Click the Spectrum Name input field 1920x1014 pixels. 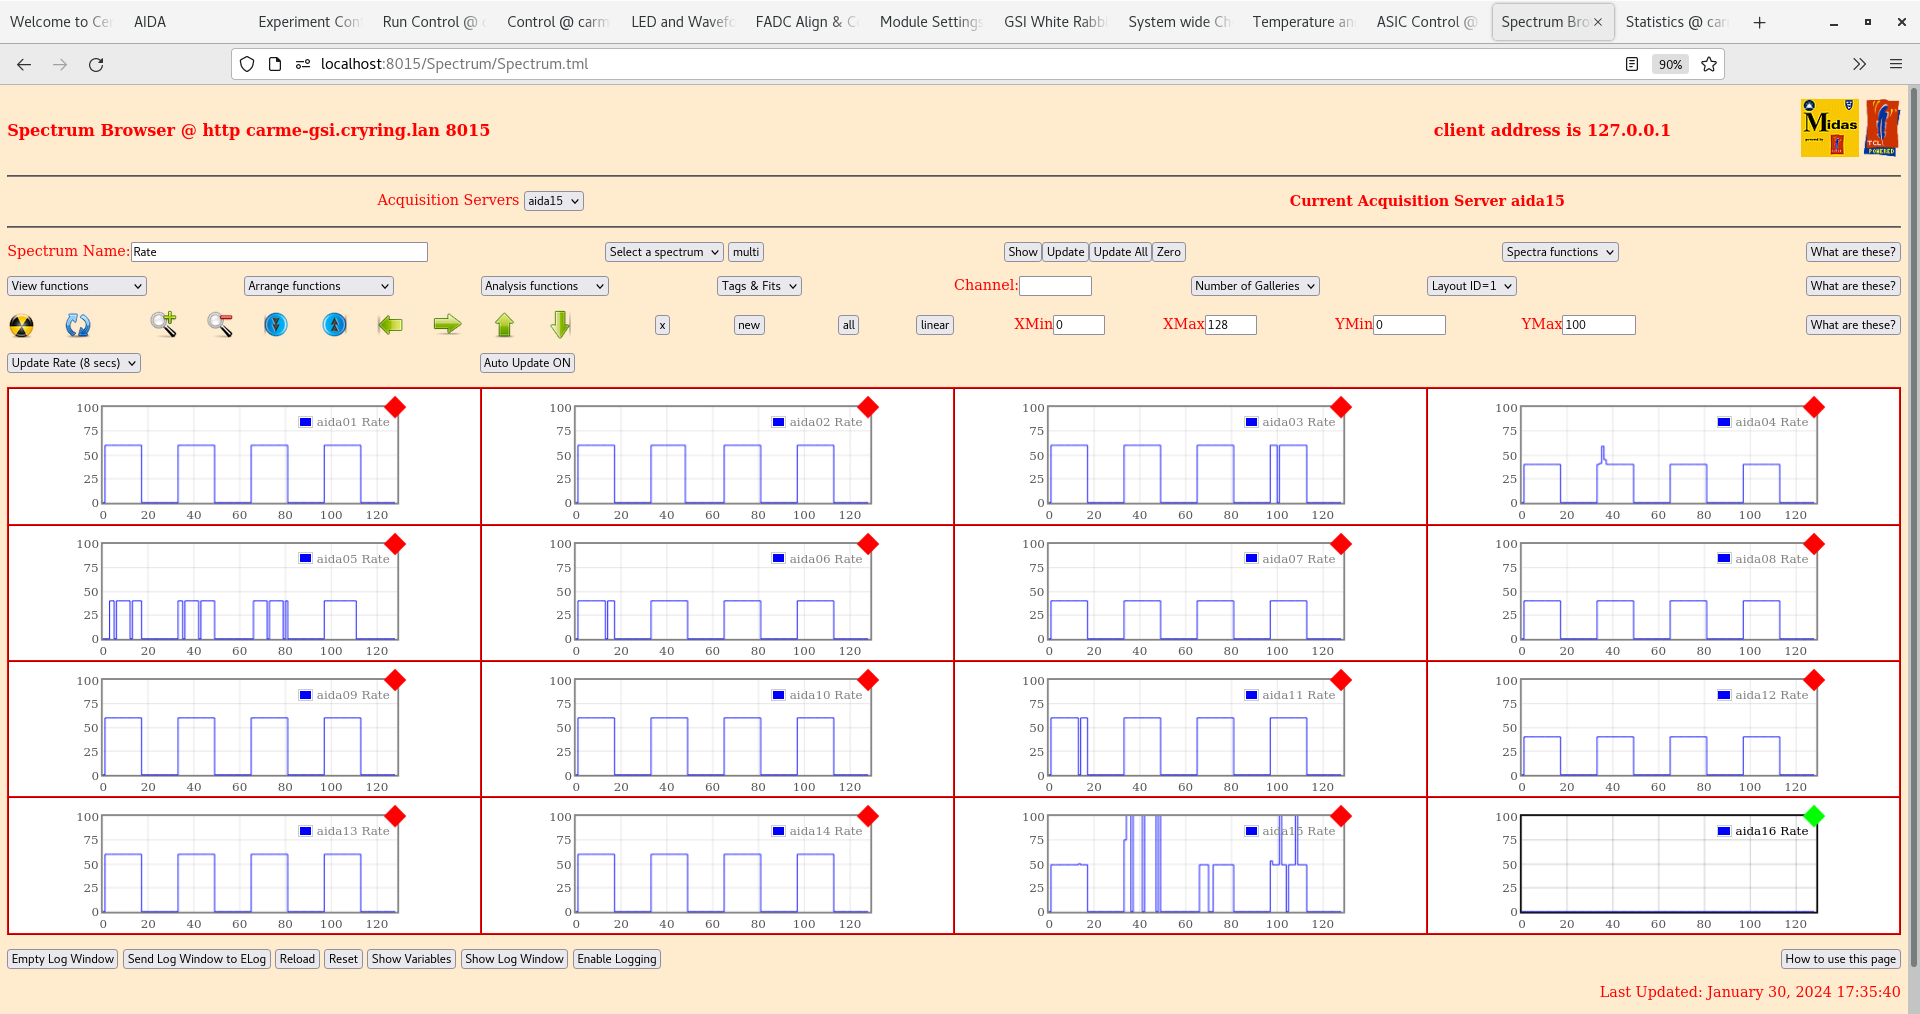279,252
